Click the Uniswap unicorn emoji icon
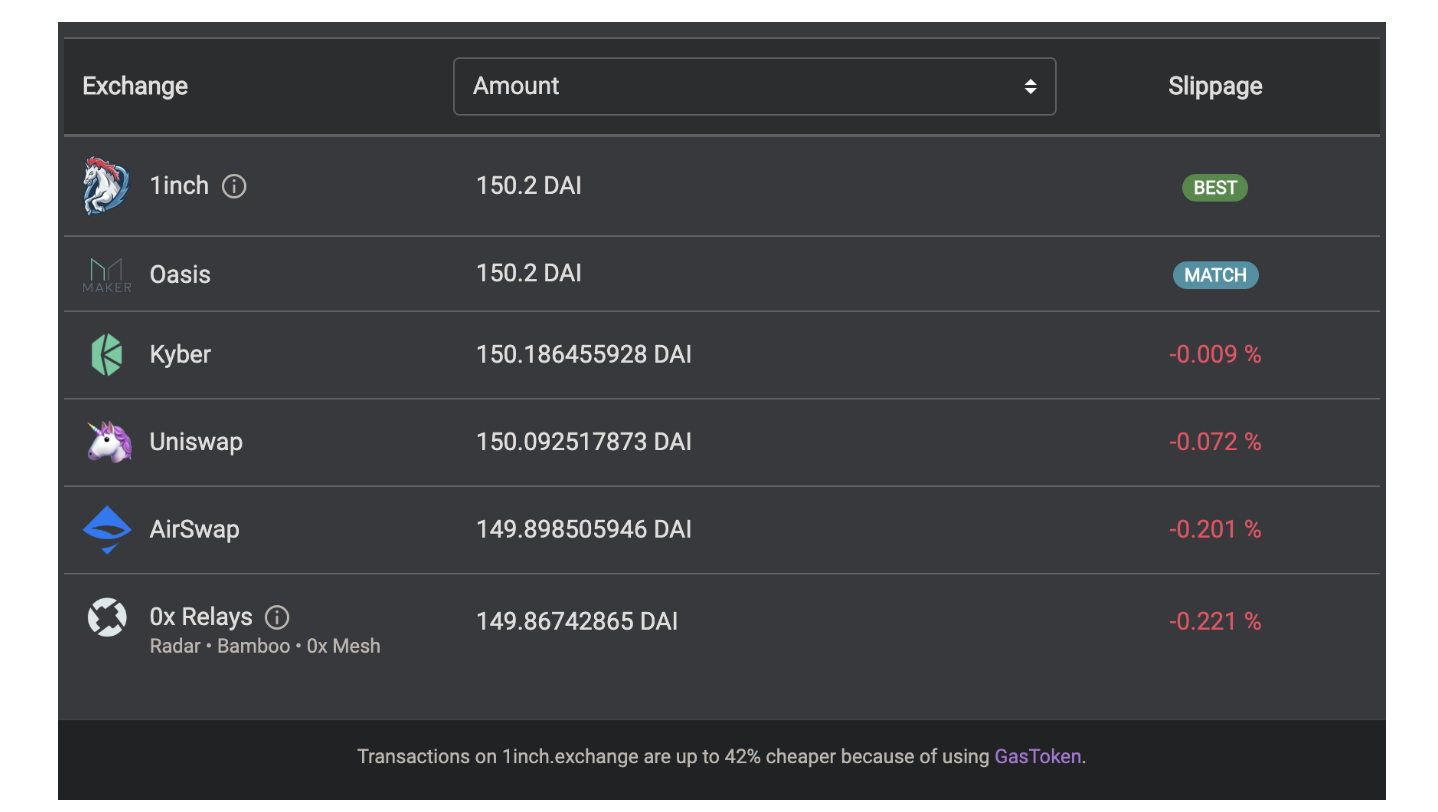This screenshot has width=1438, height=812. tap(109, 442)
